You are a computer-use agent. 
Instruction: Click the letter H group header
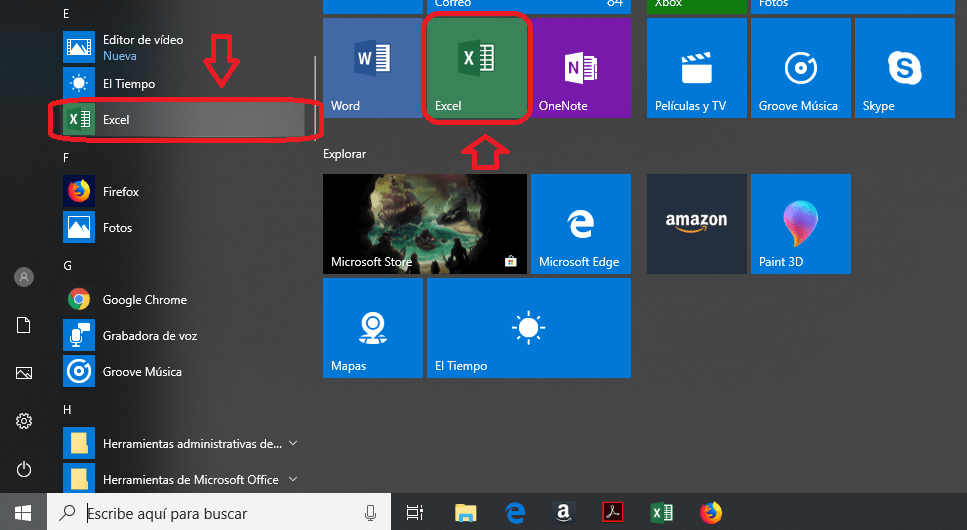tap(67, 410)
